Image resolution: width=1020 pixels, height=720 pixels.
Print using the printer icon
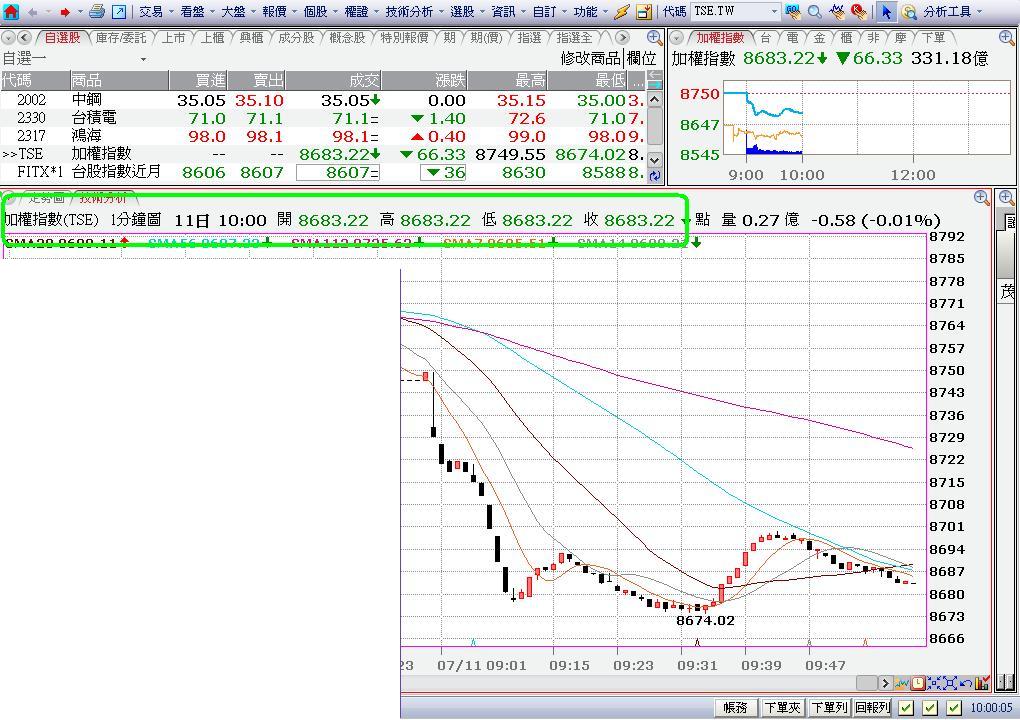(x=97, y=11)
